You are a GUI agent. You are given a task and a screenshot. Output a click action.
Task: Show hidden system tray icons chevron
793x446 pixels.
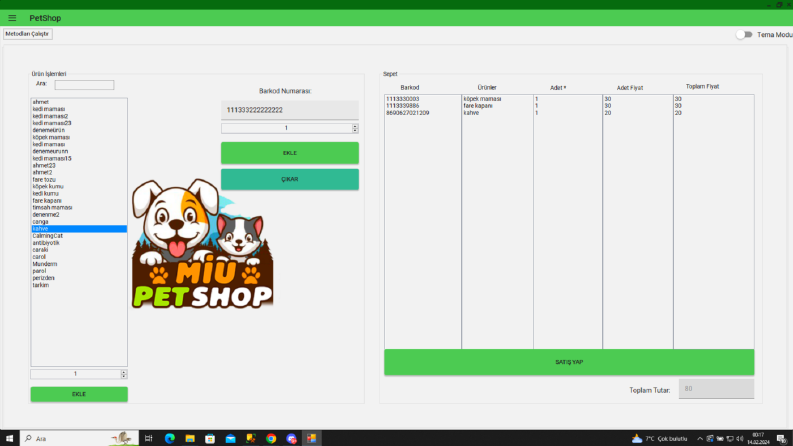(x=700, y=438)
